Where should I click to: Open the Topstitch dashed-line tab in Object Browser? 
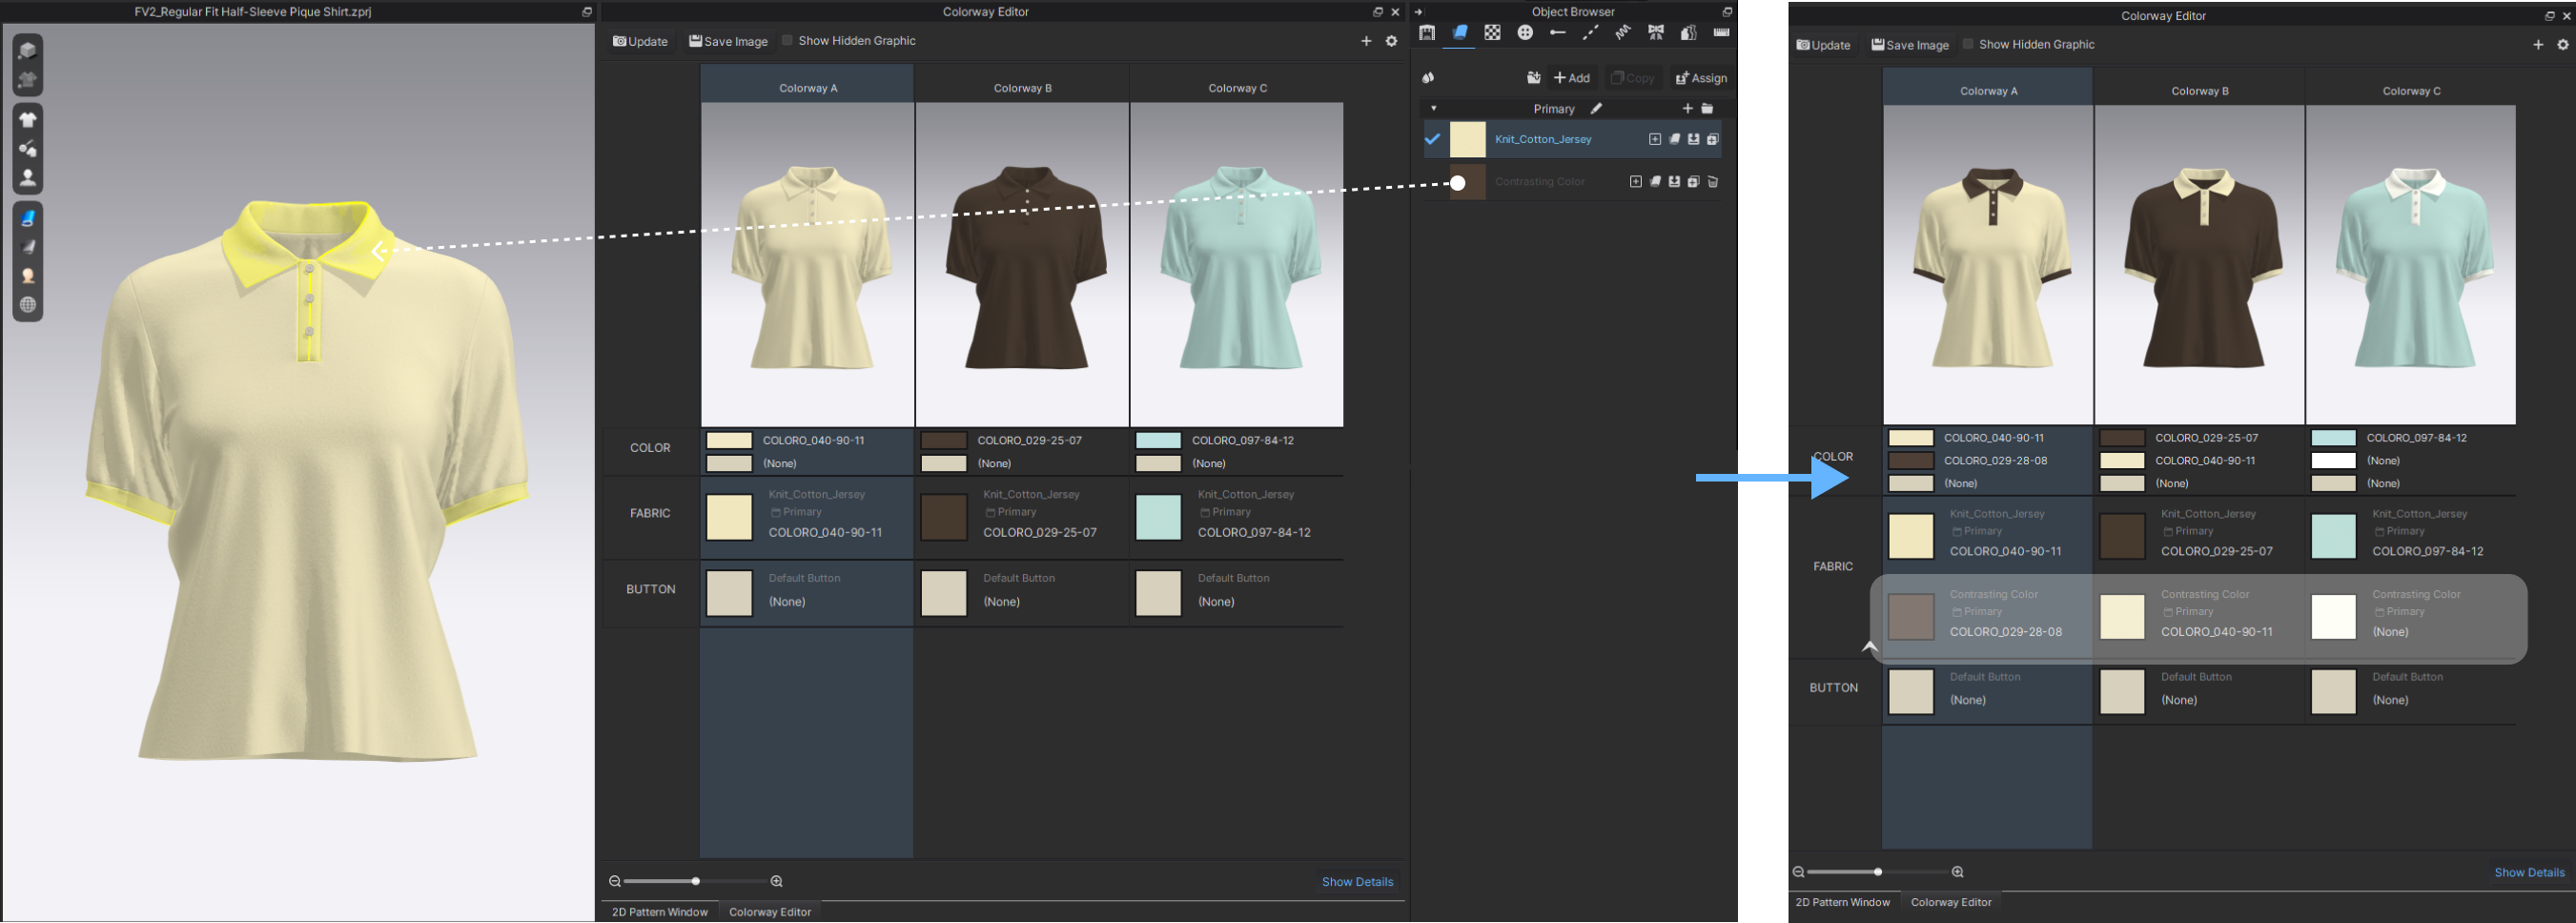pyautogui.click(x=1590, y=33)
